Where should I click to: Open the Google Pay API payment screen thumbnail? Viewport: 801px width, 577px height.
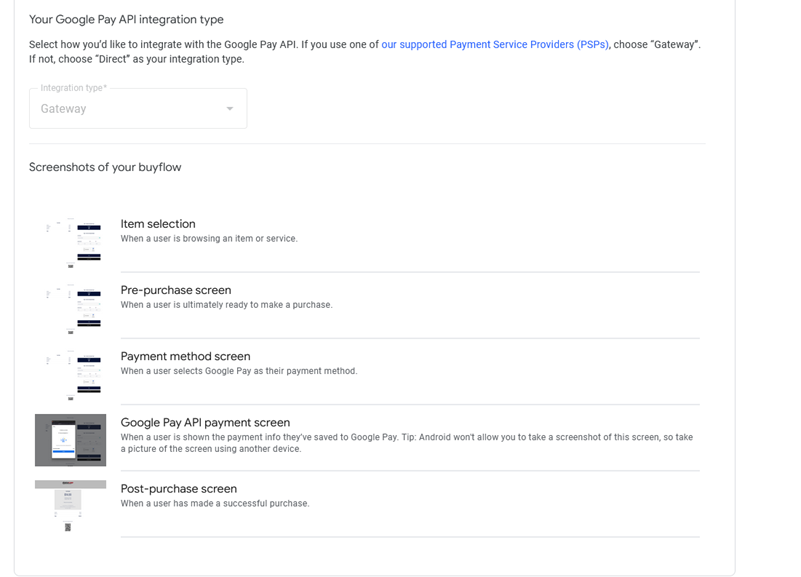[70, 440]
